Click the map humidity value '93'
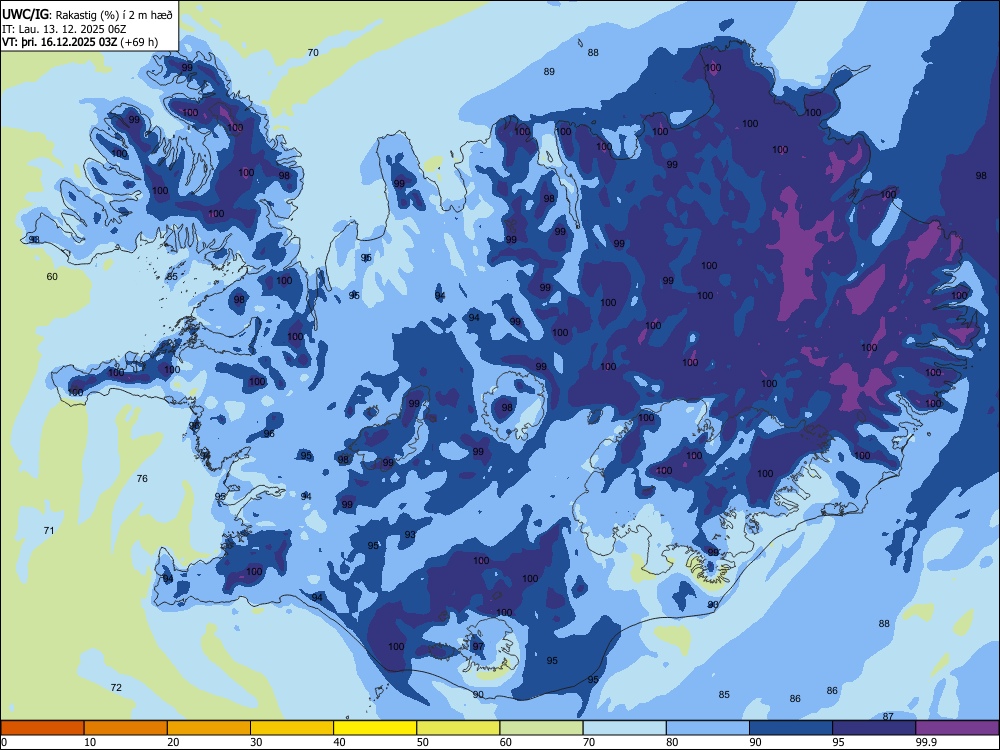The image size is (1000, 750). point(410,535)
